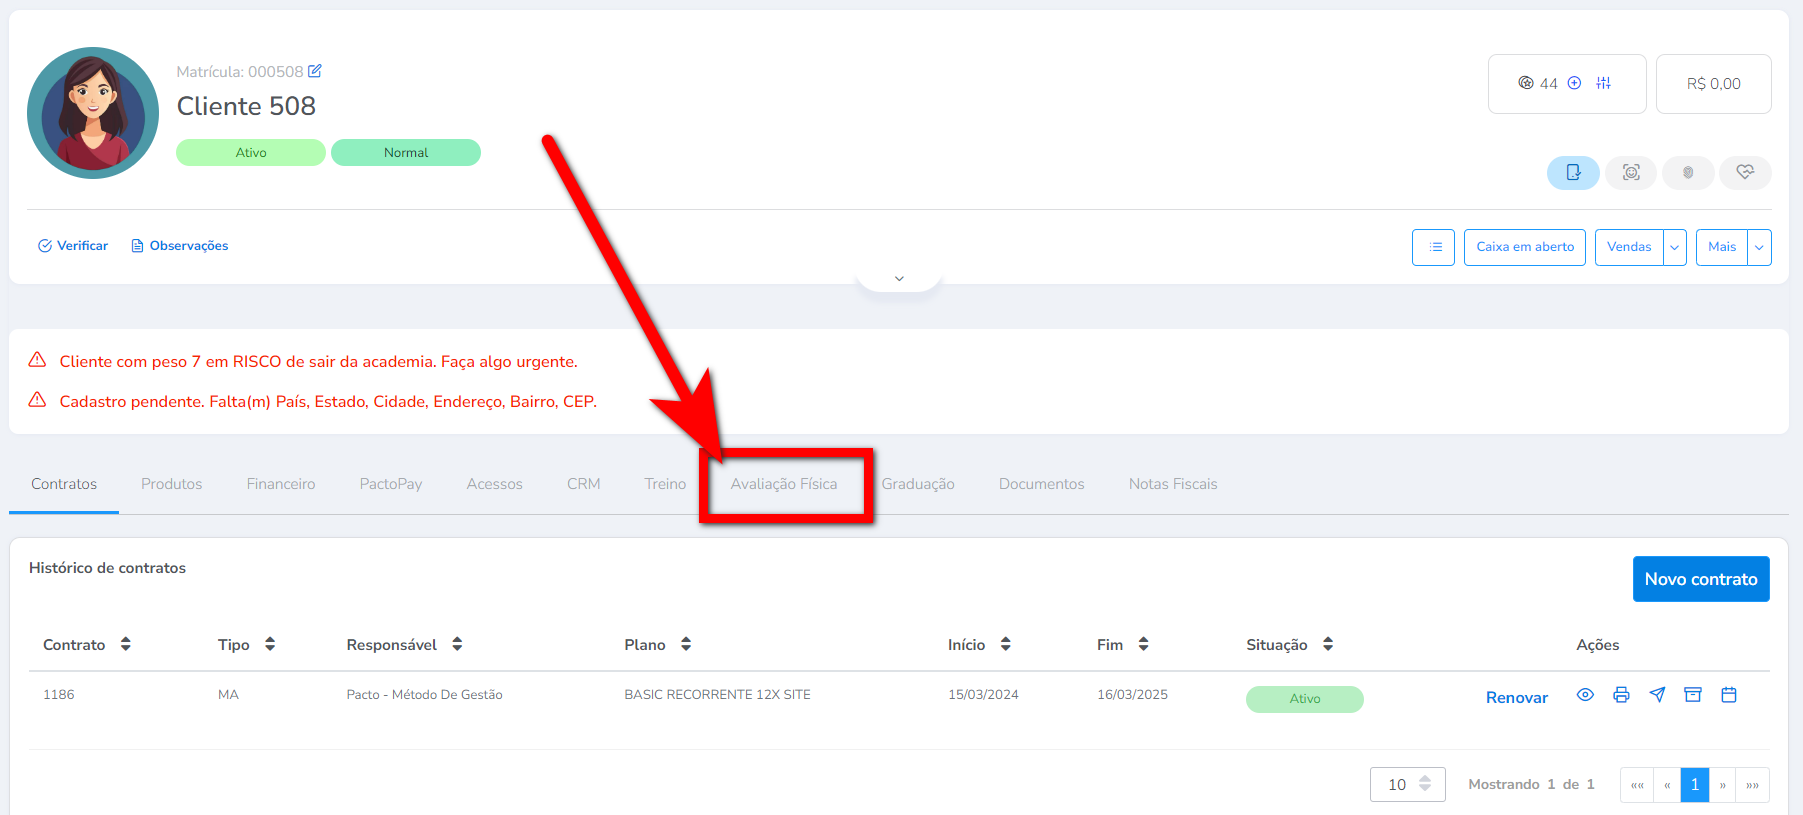Screen dimensions: 1803x815
Task: Click the facial recognition icon button
Action: [x=1631, y=172]
